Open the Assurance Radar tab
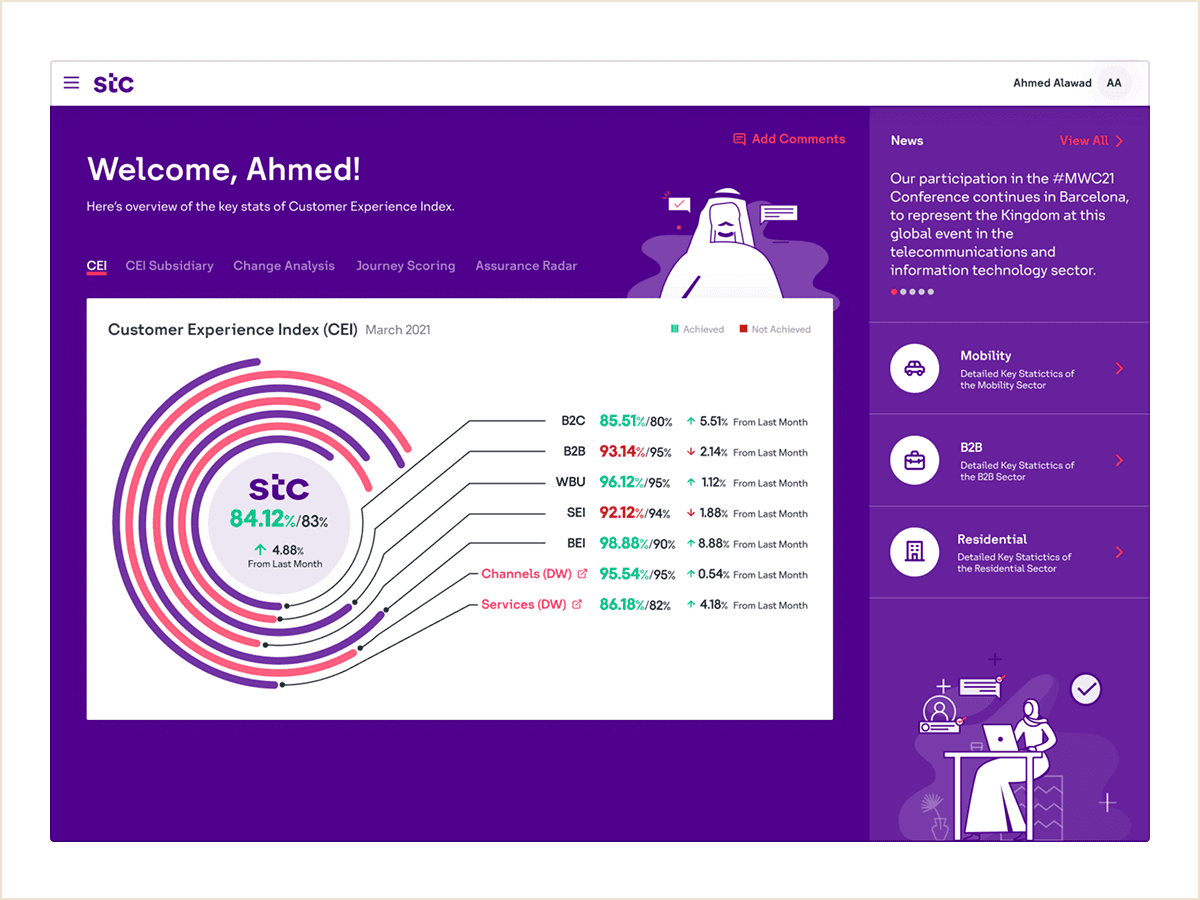This screenshot has height=900, width=1200. (x=526, y=266)
